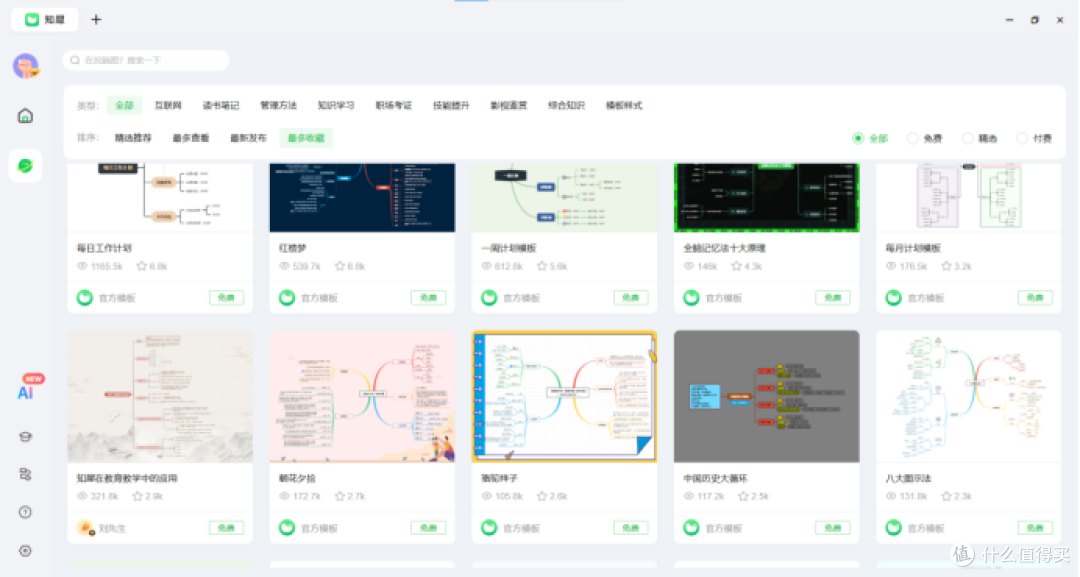The image size is (1080, 577).
Task: Open the 每月计划模板 thumbnail
Action: pyautogui.click(x=968, y=198)
